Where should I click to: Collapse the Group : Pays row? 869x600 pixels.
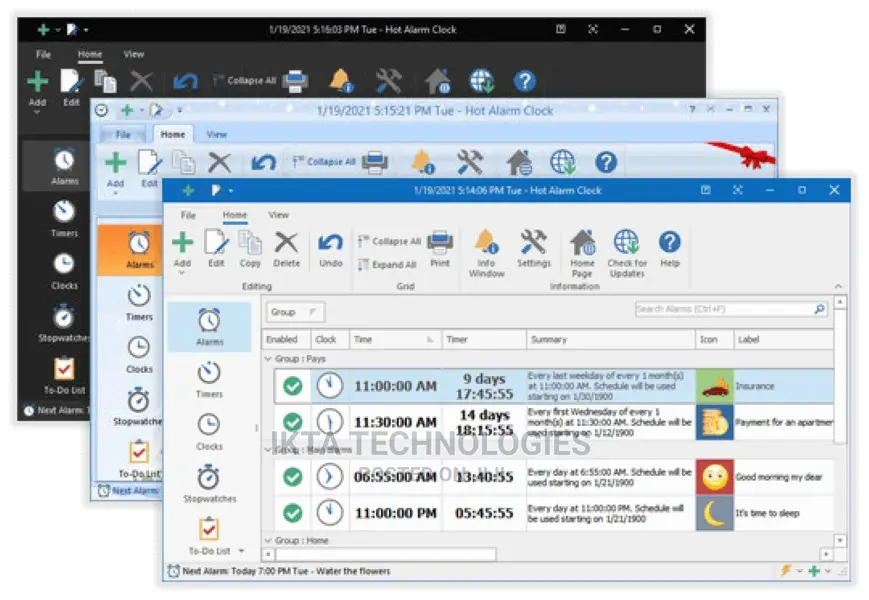tap(268, 359)
